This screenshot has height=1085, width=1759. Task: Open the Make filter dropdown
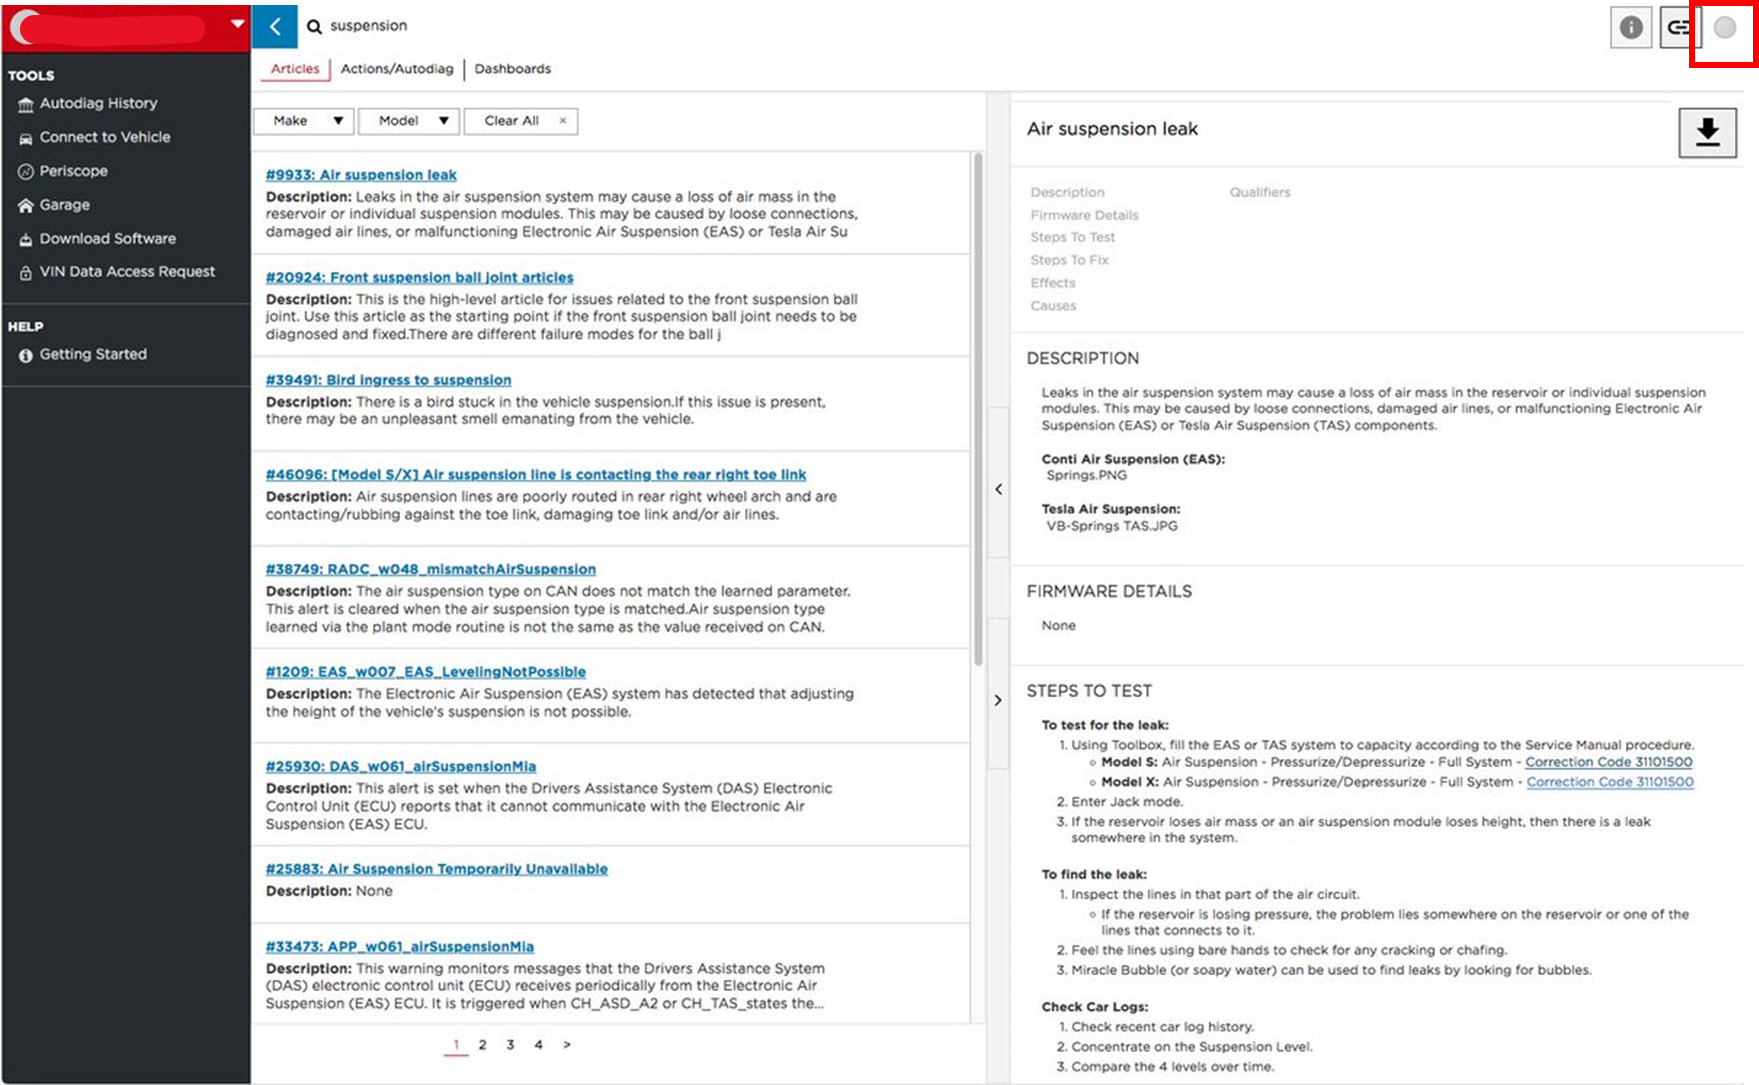click(x=303, y=121)
